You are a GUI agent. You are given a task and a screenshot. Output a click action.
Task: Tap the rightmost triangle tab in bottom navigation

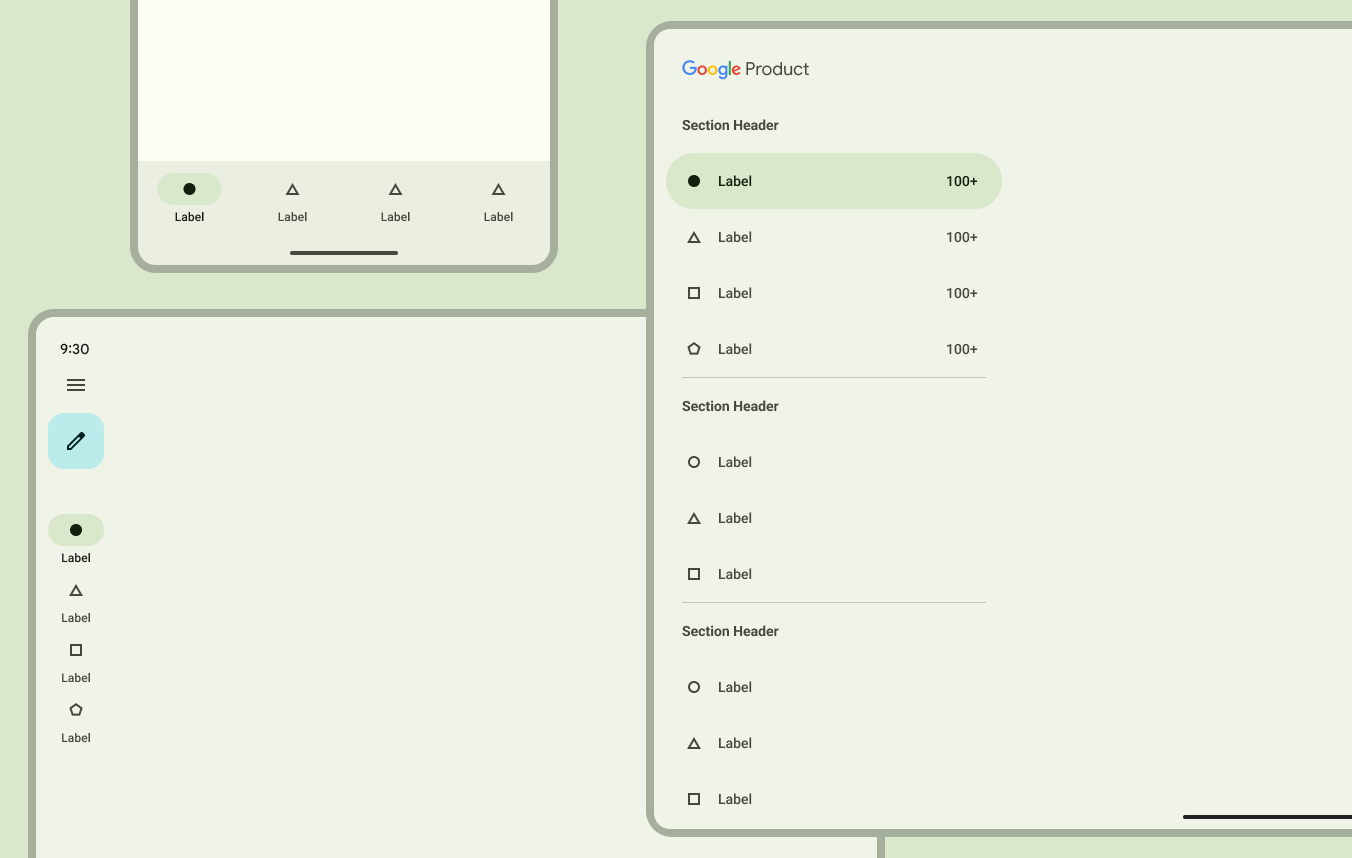coord(498,199)
